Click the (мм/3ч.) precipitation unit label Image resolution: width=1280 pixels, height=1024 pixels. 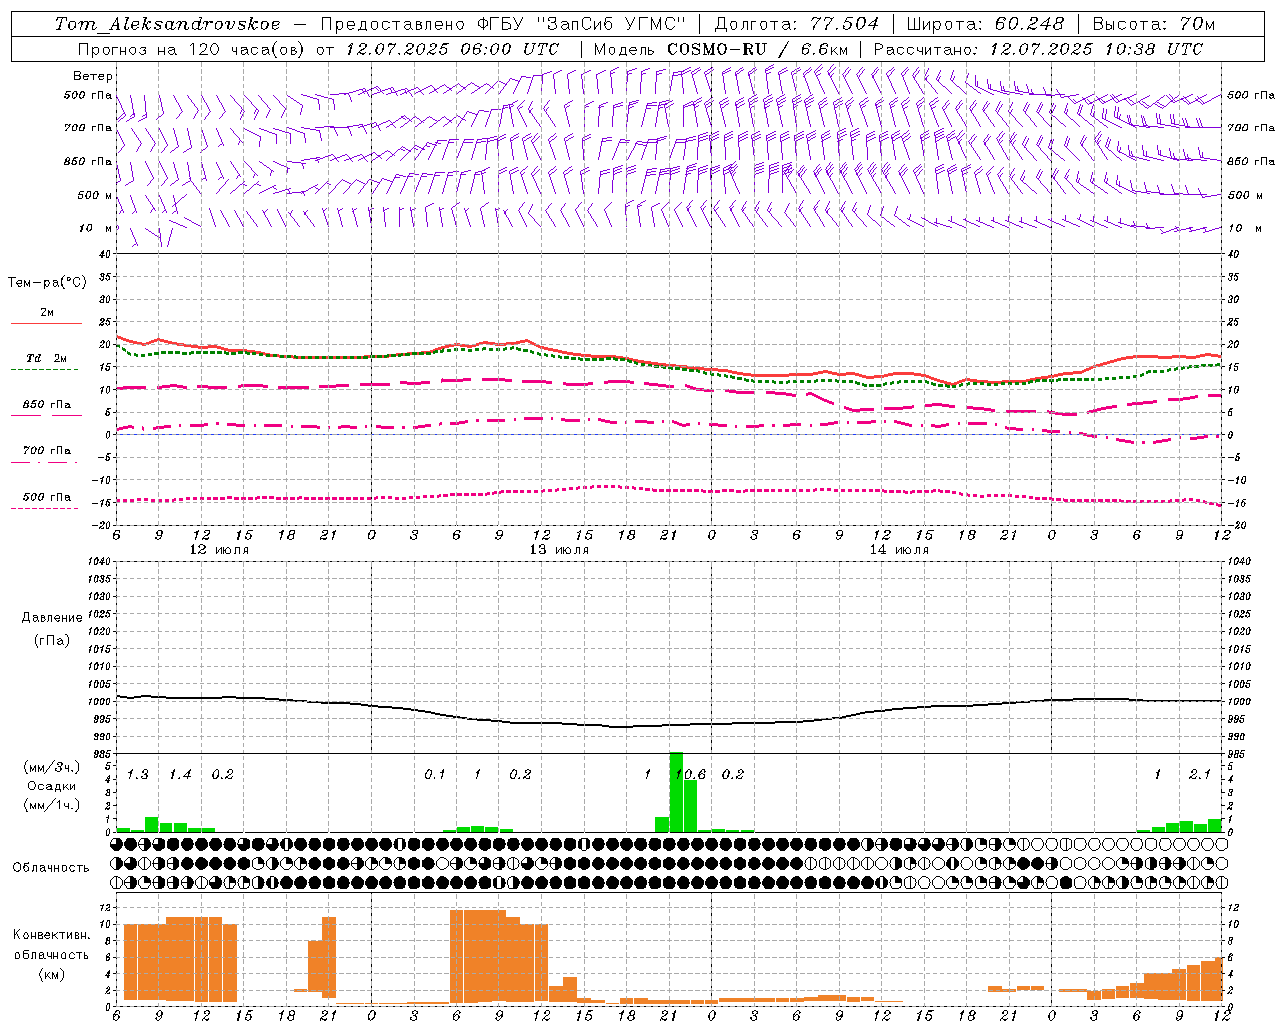52,768
